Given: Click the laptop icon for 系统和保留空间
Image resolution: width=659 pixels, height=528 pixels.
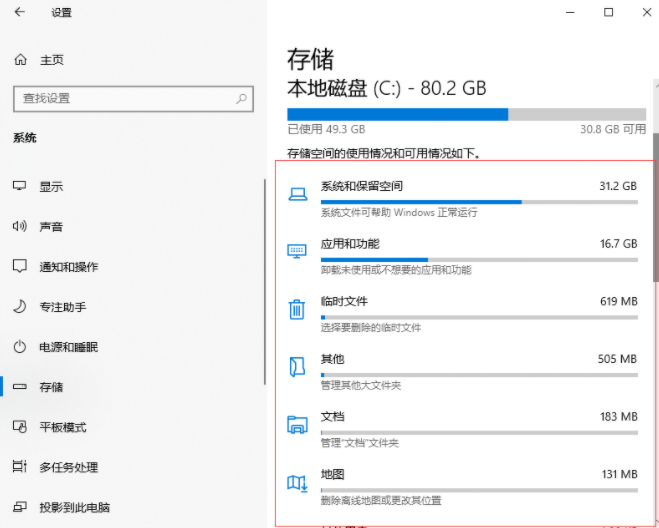Looking at the screenshot, I should click(x=297, y=194).
